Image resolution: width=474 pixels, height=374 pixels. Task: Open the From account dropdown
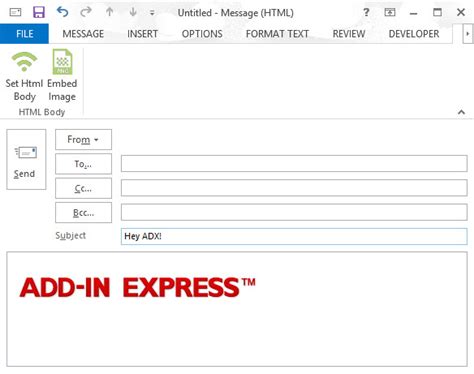click(83, 139)
